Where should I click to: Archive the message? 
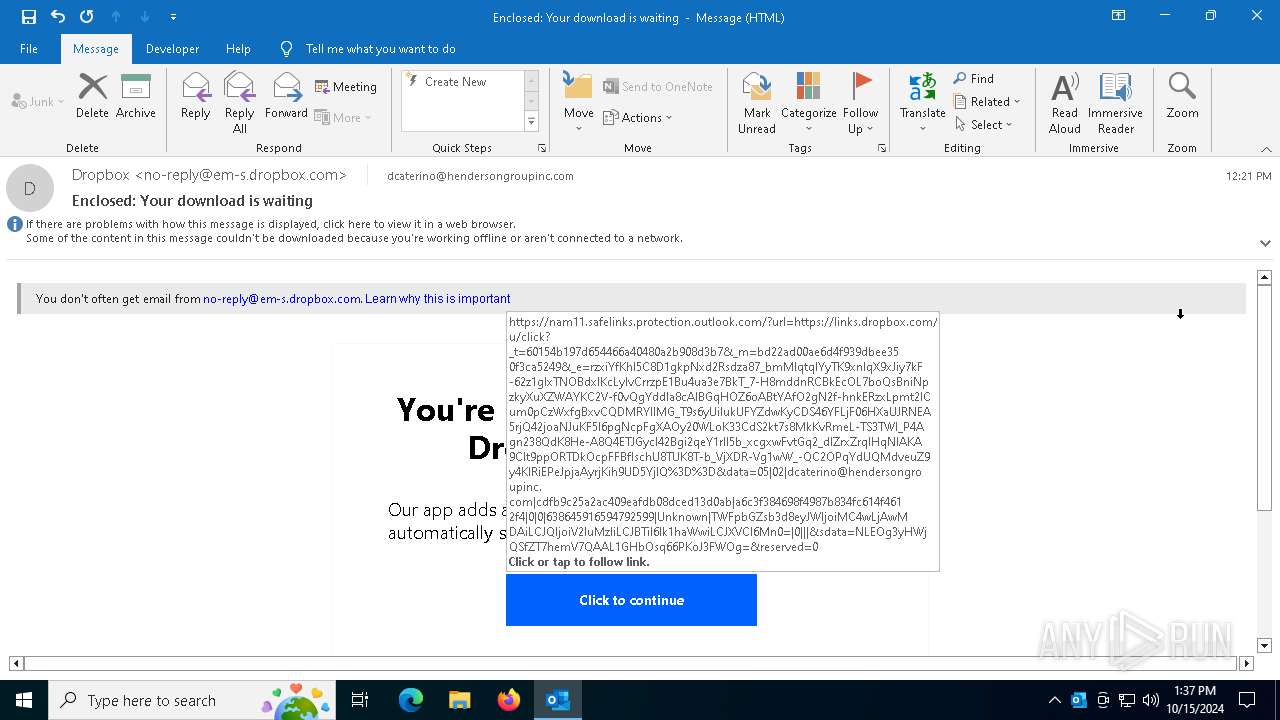pos(136,96)
